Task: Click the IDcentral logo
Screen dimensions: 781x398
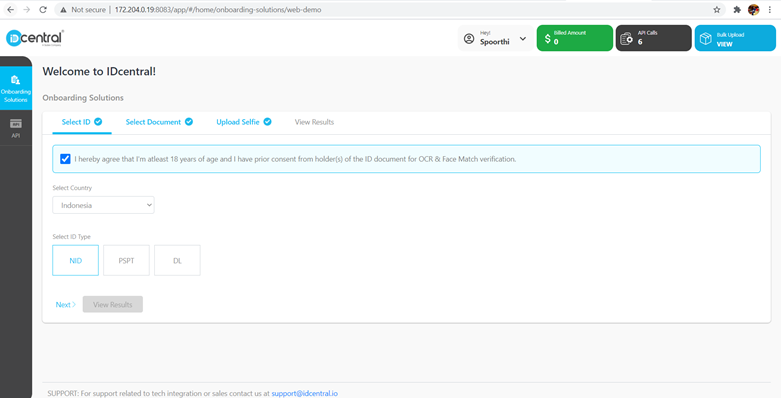Action: point(35,38)
